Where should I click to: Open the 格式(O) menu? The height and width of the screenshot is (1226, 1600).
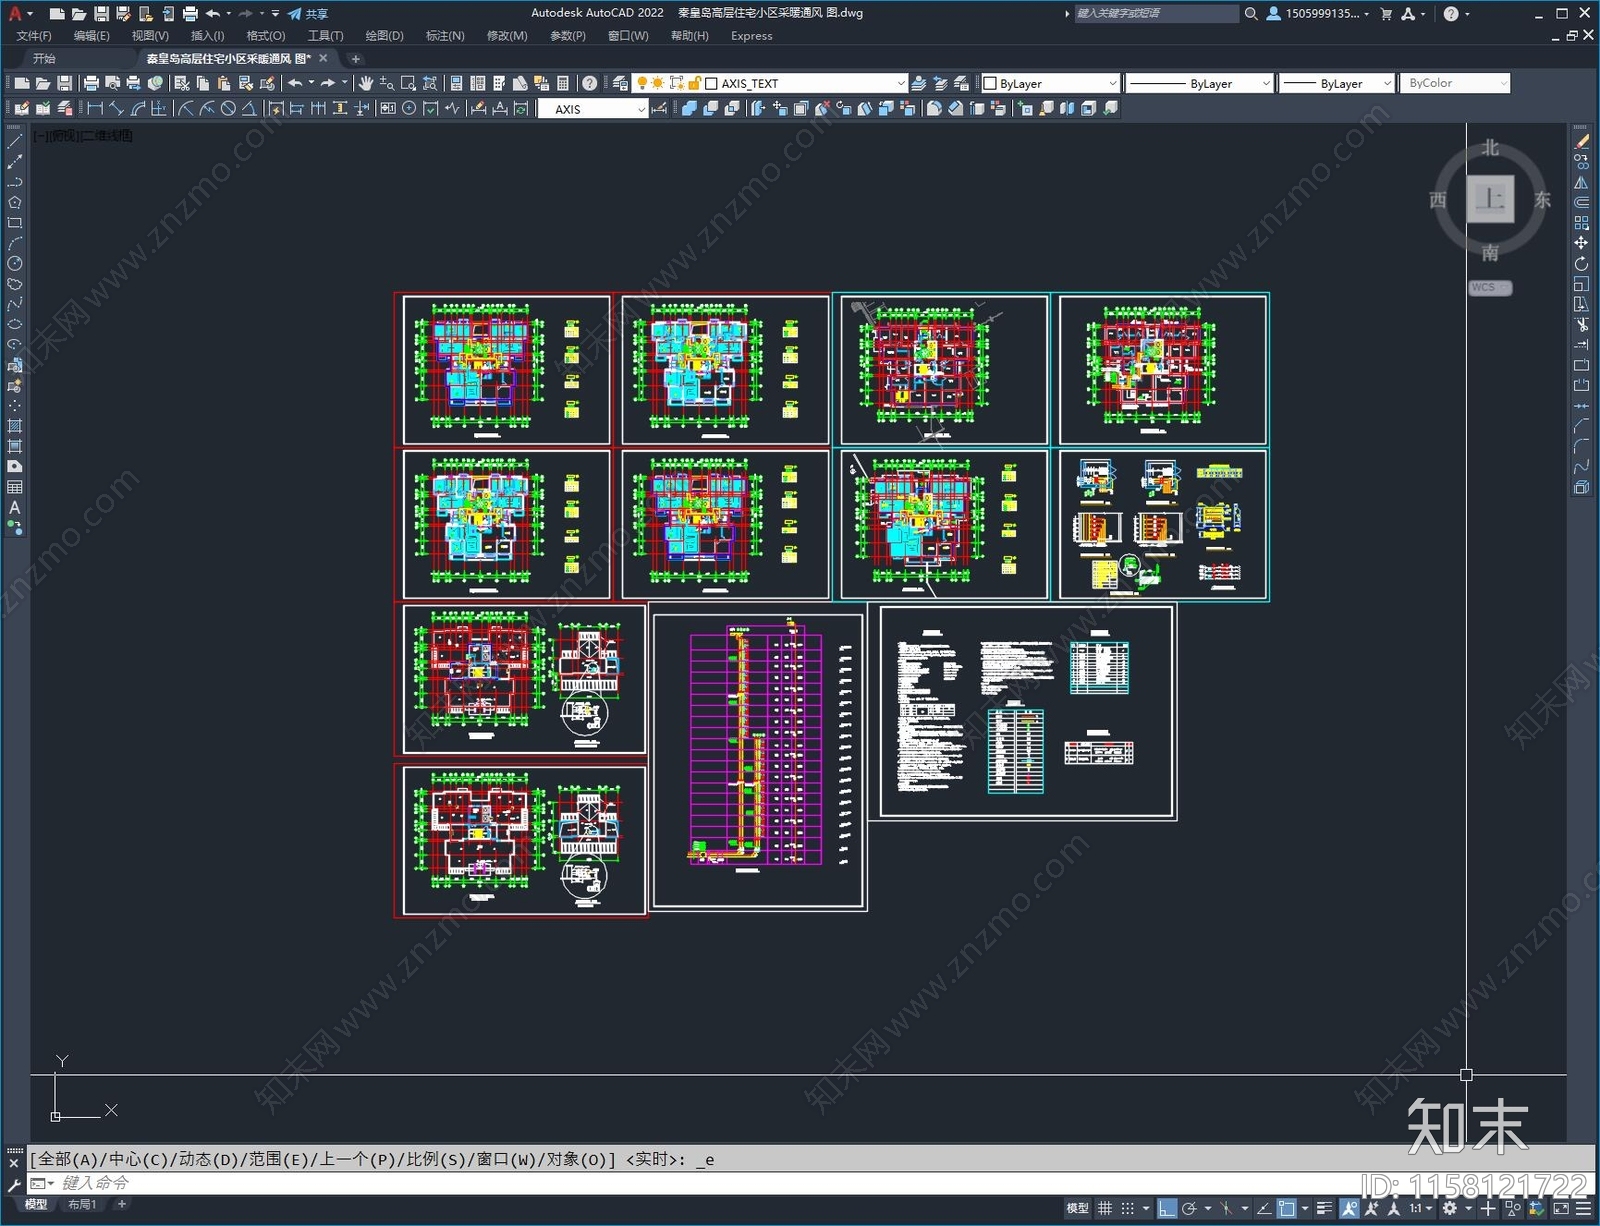(x=265, y=36)
